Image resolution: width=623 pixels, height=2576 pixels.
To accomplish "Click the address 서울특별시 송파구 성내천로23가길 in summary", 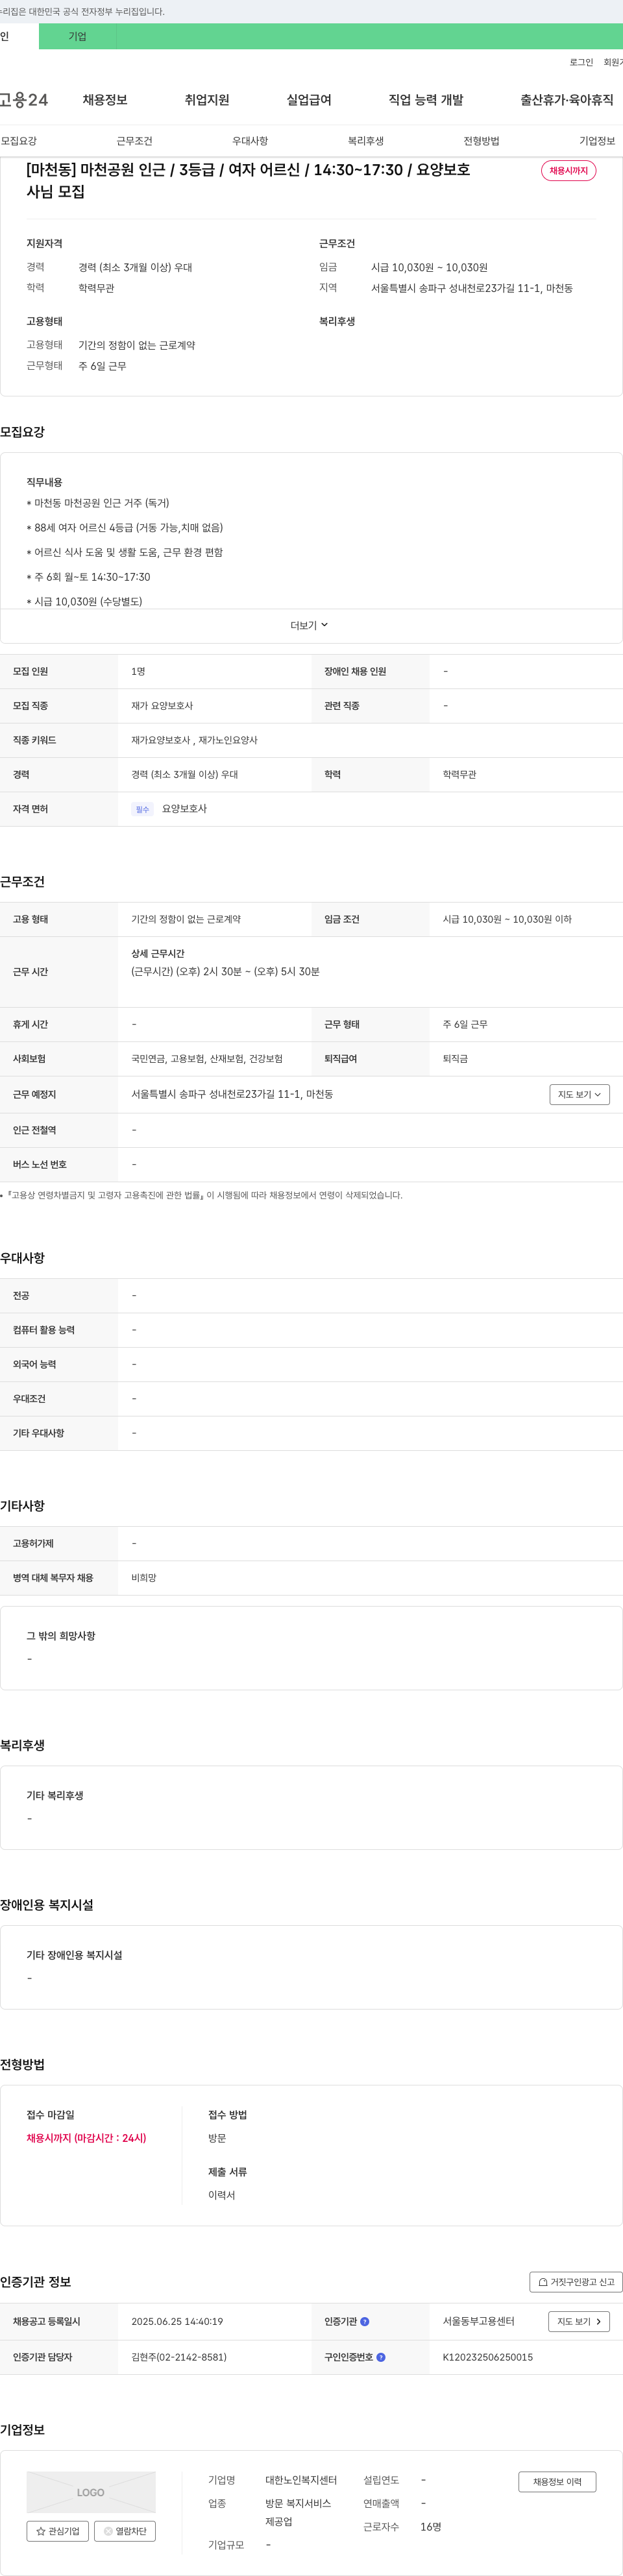I will tap(472, 288).
